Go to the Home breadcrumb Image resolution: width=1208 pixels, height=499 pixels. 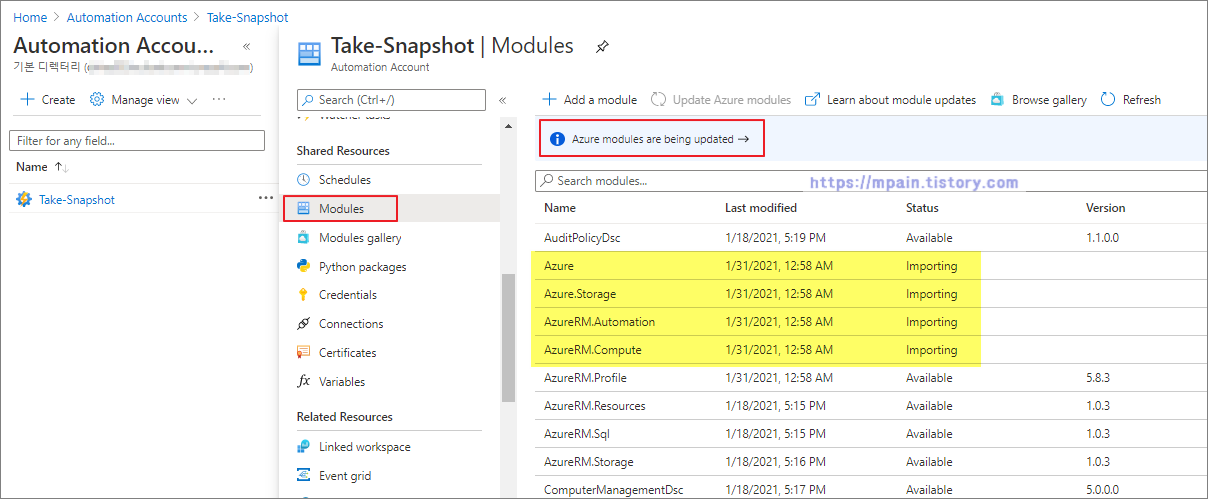(30, 17)
